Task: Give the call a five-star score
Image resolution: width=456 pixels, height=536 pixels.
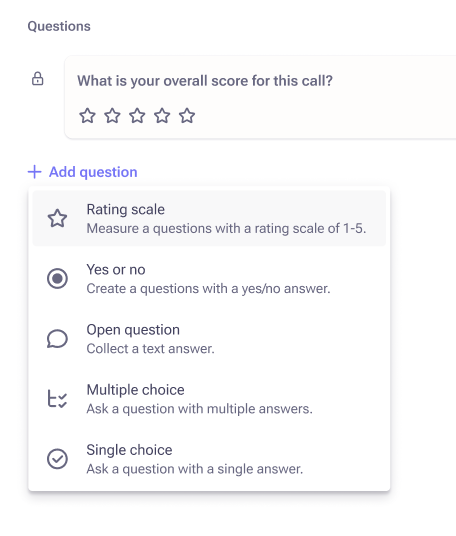Action: [187, 116]
